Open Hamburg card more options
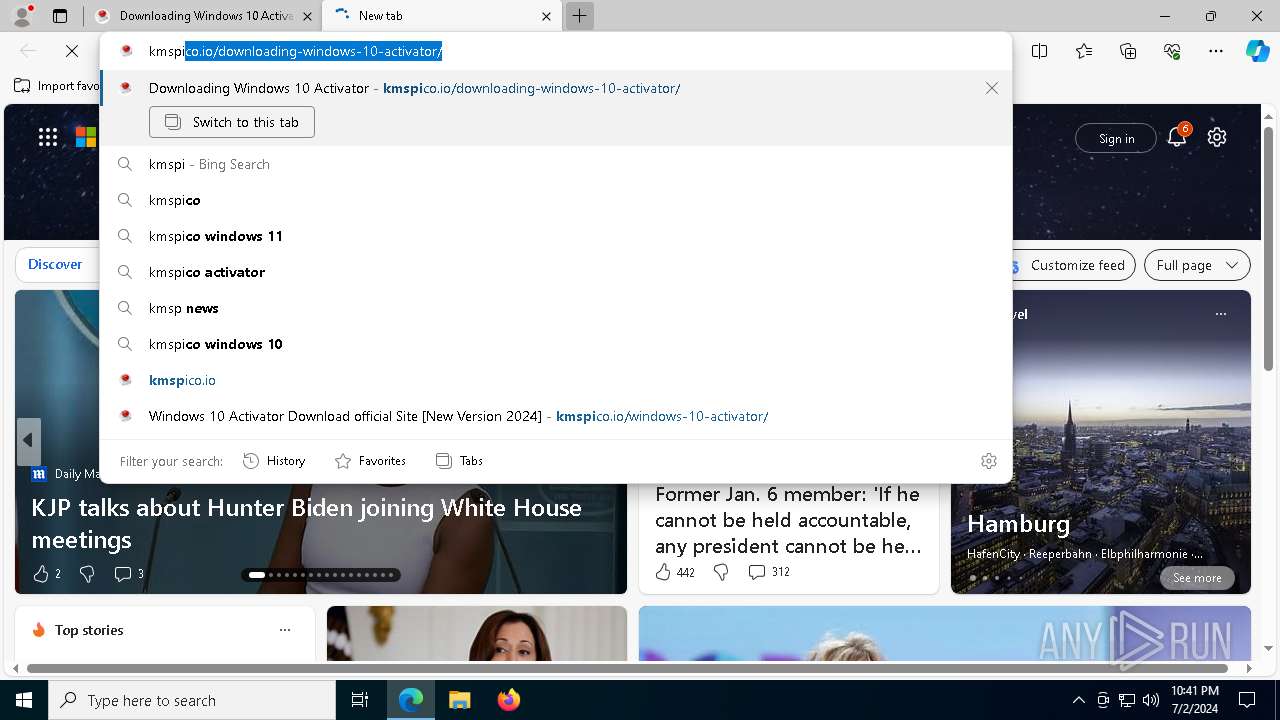The image size is (1280, 720). tap(1220, 314)
